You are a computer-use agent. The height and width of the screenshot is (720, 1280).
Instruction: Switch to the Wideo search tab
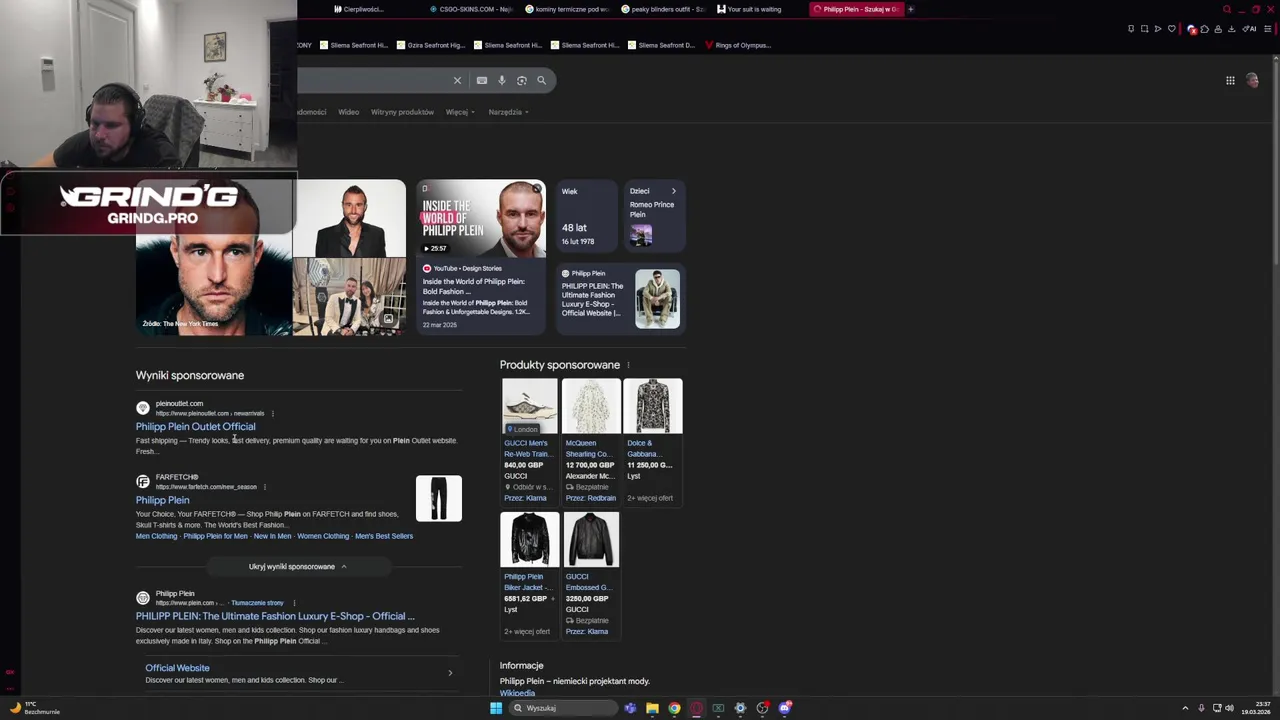point(348,112)
